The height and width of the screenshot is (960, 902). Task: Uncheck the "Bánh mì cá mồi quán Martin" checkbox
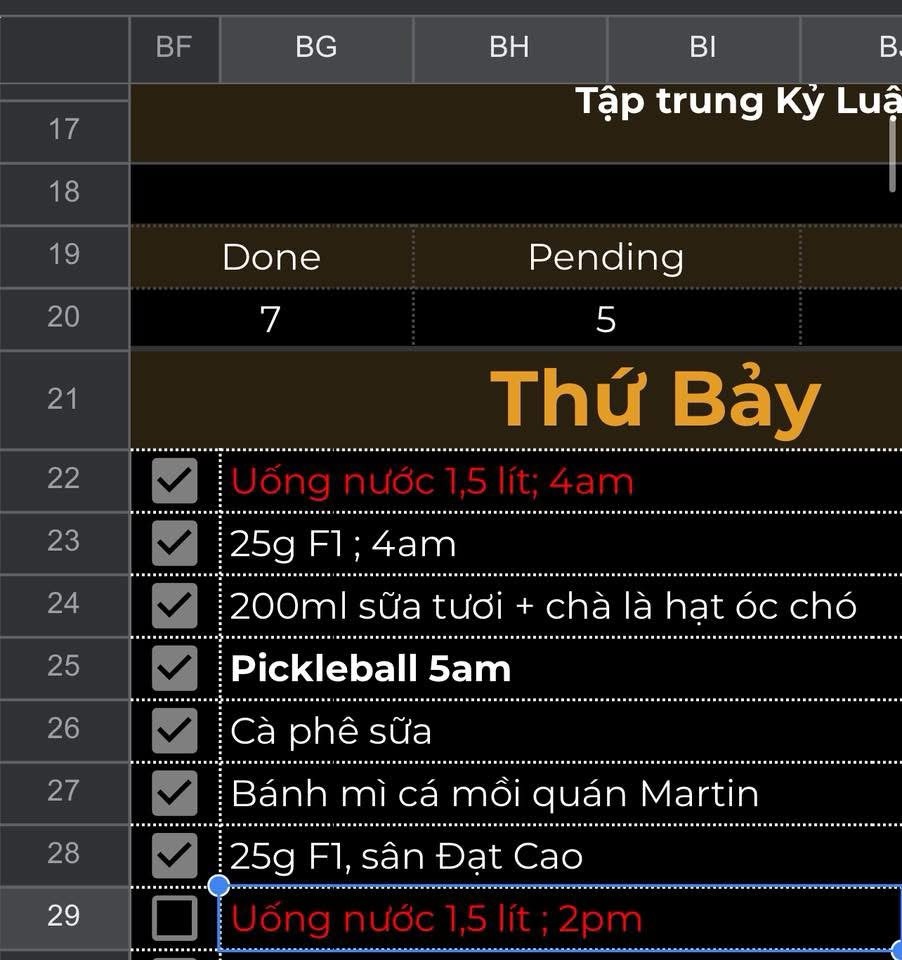pos(175,793)
